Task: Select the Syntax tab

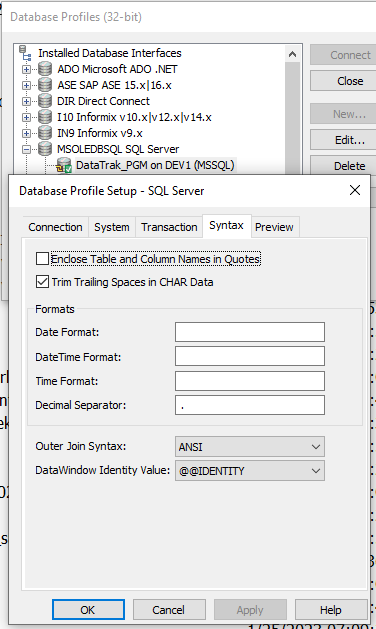Action: 226,225
